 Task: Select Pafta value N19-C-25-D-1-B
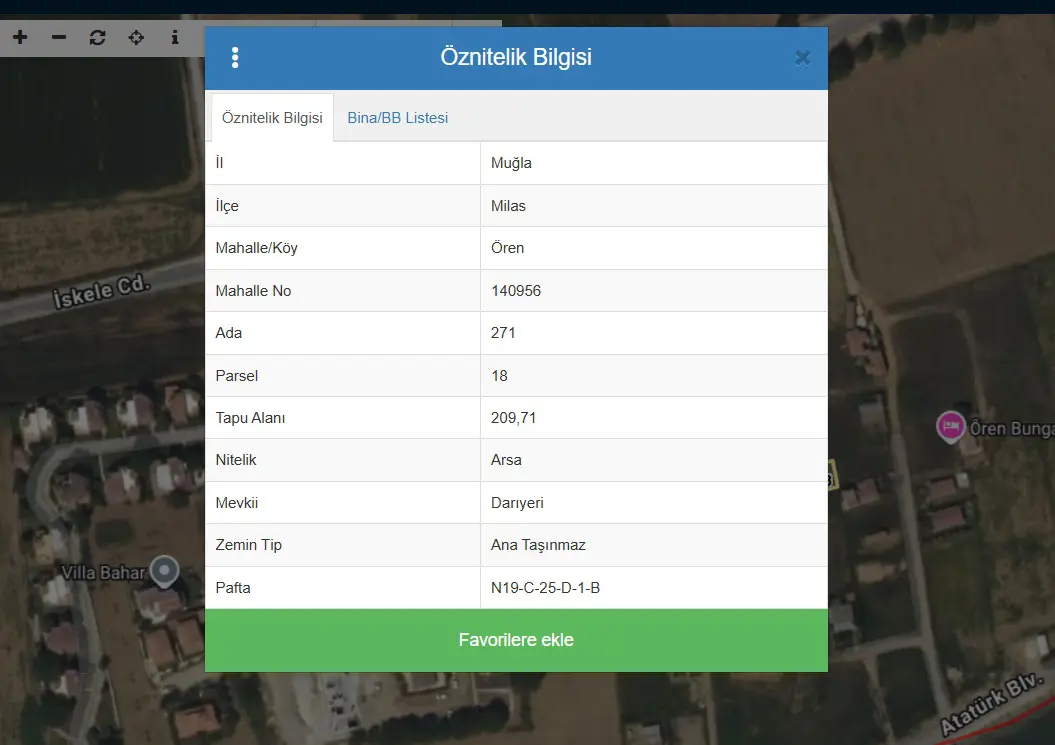point(546,588)
